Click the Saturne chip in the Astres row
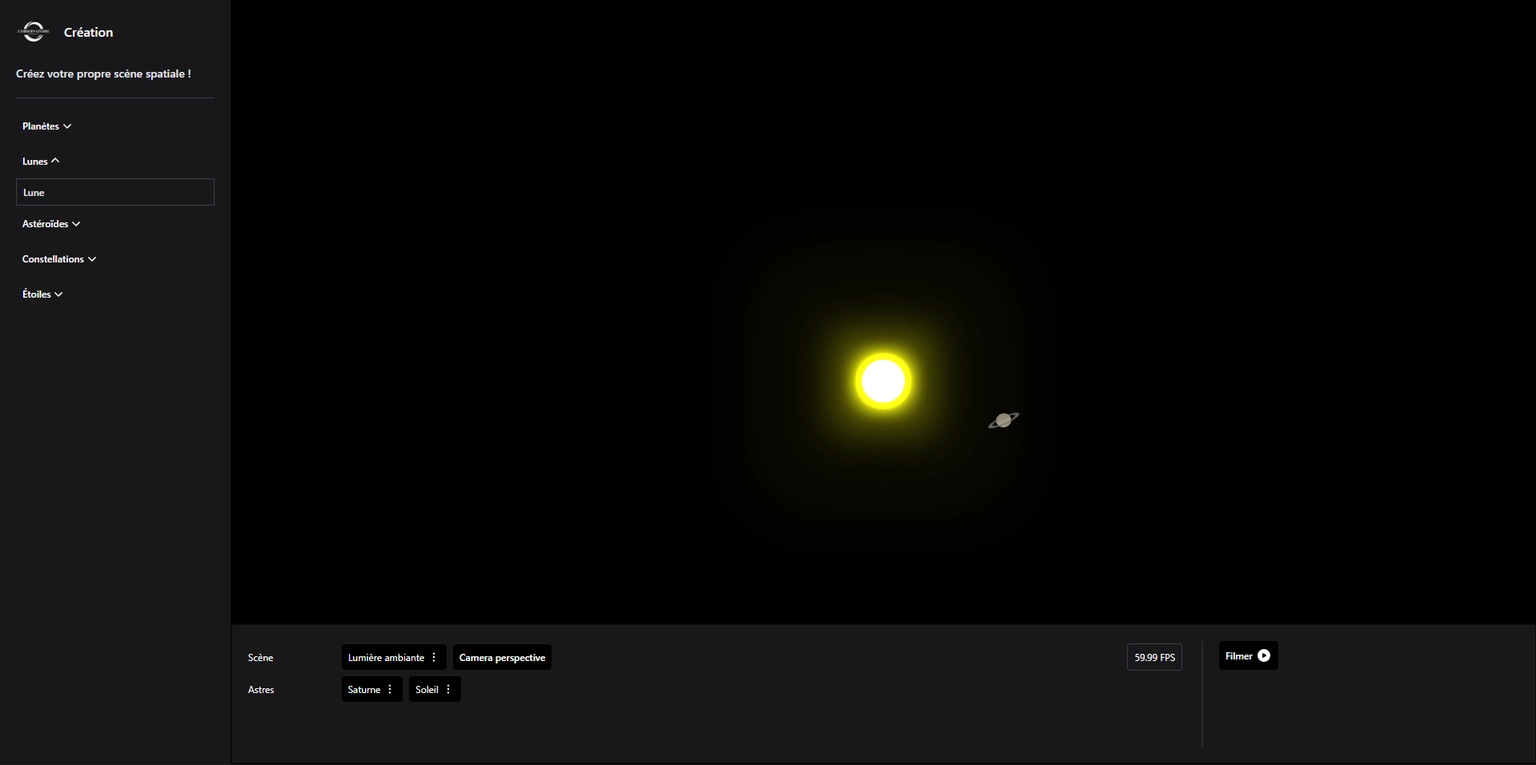Image resolution: width=1536 pixels, height=765 pixels. [363, 689]
